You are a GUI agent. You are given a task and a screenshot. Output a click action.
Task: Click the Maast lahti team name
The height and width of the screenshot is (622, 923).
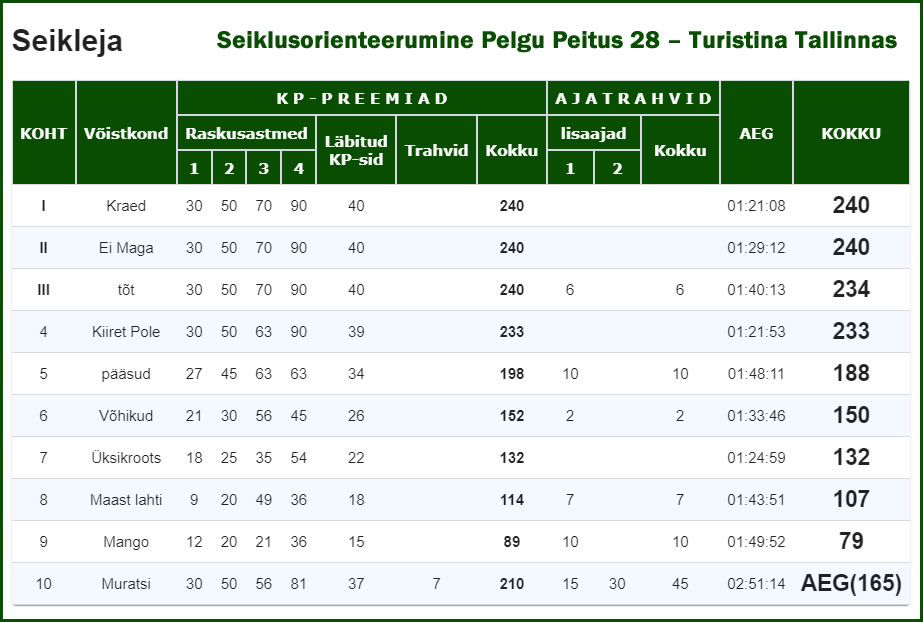[126, 500]
